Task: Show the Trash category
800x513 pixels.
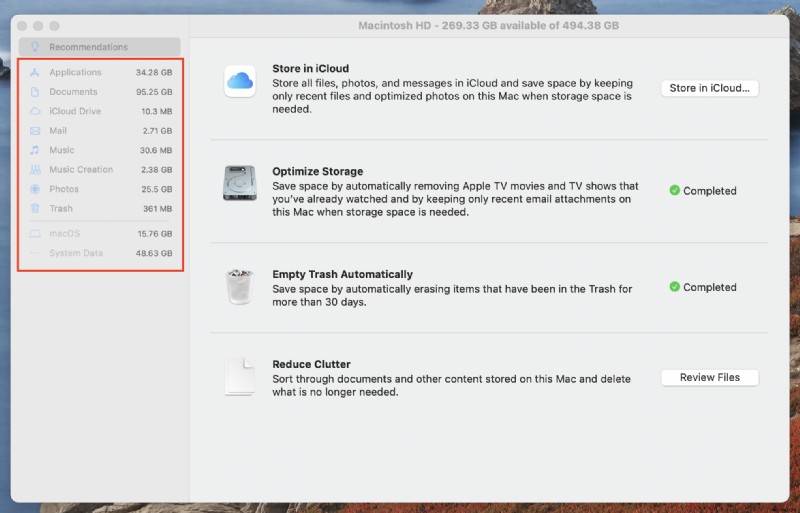Action: [x=101, y=208]
